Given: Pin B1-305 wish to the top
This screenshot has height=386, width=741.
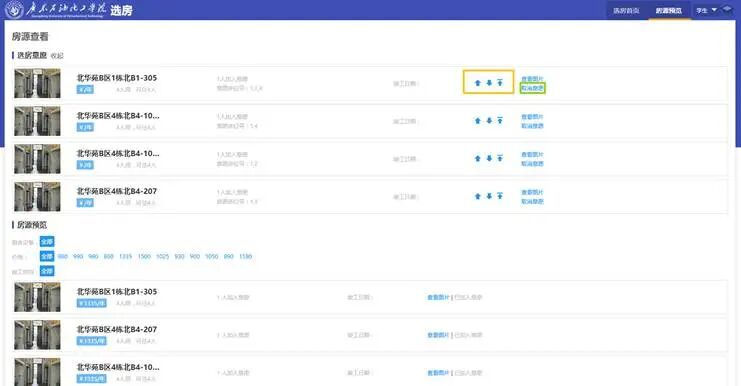Looking at the screenshot, I should pos(500,83).
